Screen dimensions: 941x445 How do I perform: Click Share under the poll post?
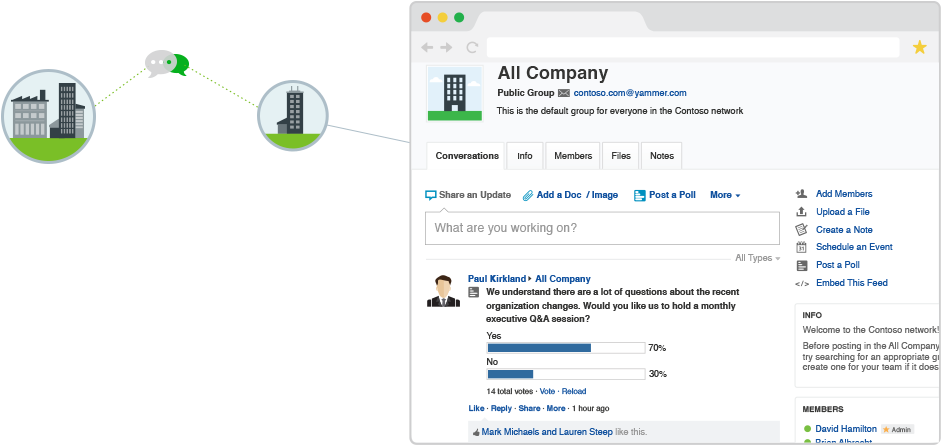(529, 408)
